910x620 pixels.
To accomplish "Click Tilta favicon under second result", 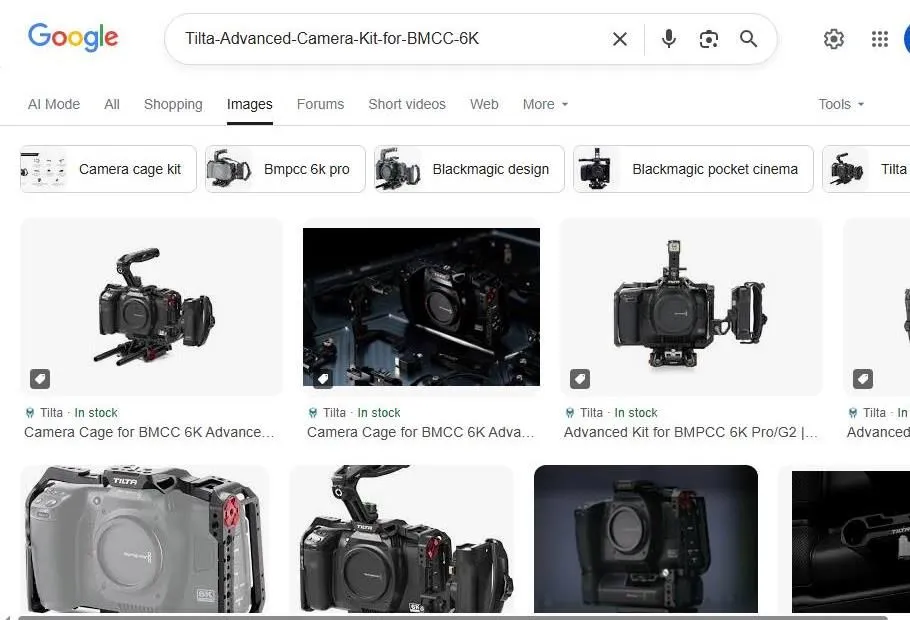I will point(313,413).
